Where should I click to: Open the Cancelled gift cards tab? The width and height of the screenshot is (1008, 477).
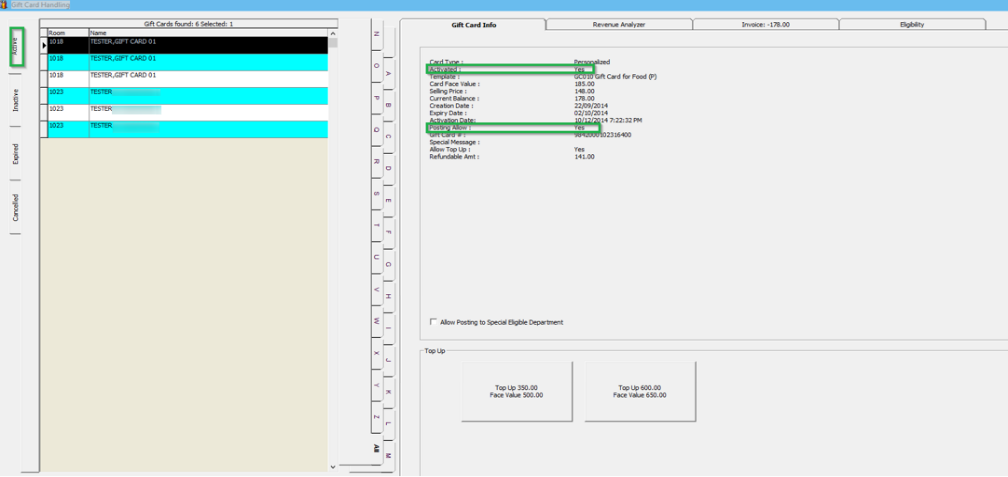pyautogui.click(x=16, y=207)
